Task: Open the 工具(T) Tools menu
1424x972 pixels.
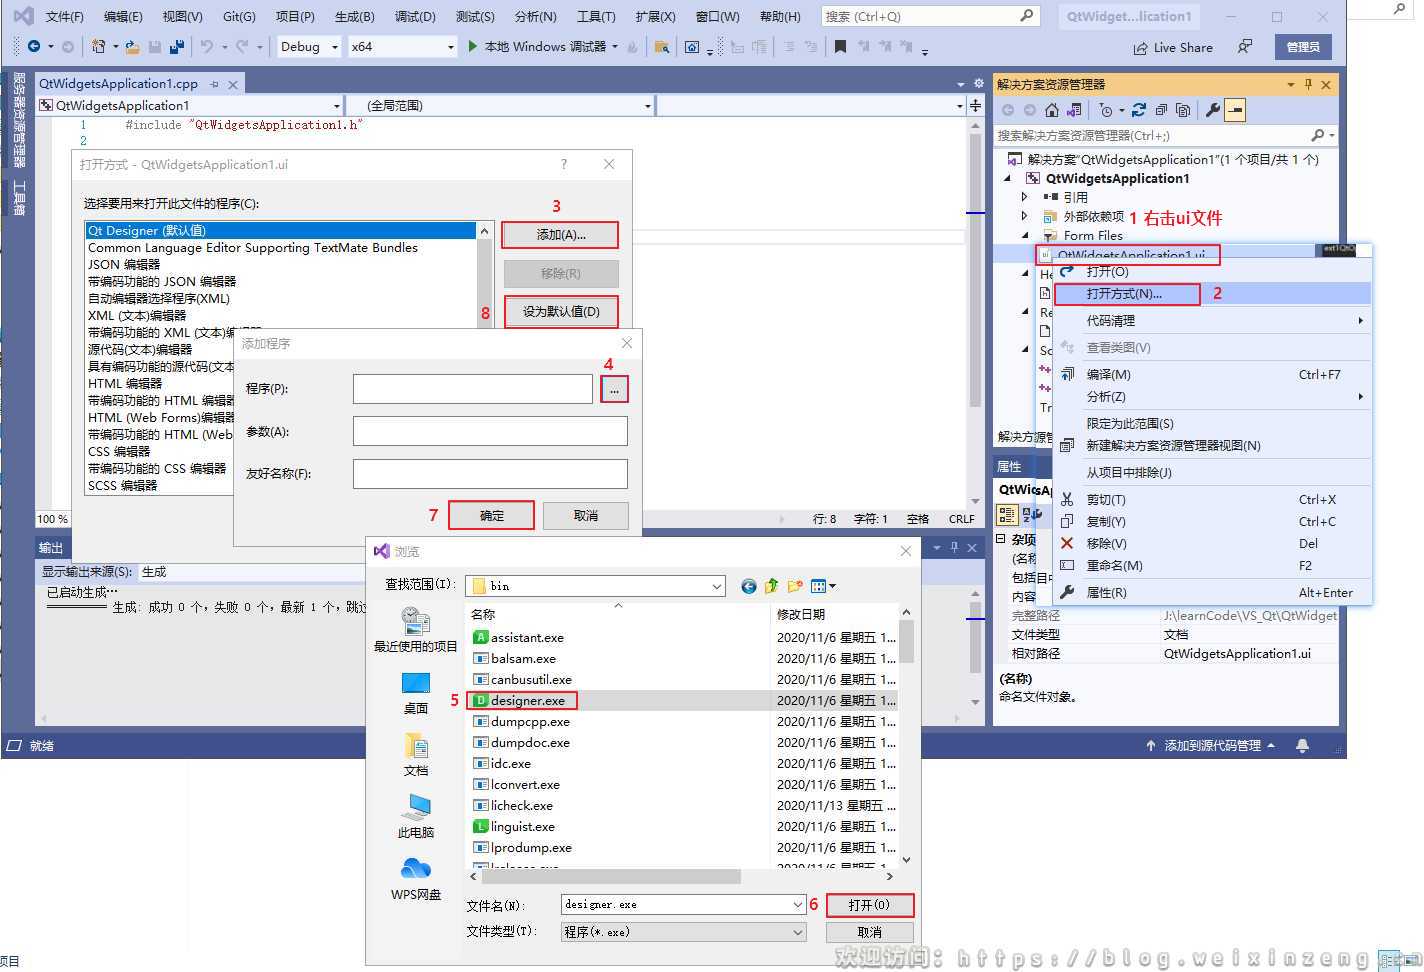Action: (596, 17)
